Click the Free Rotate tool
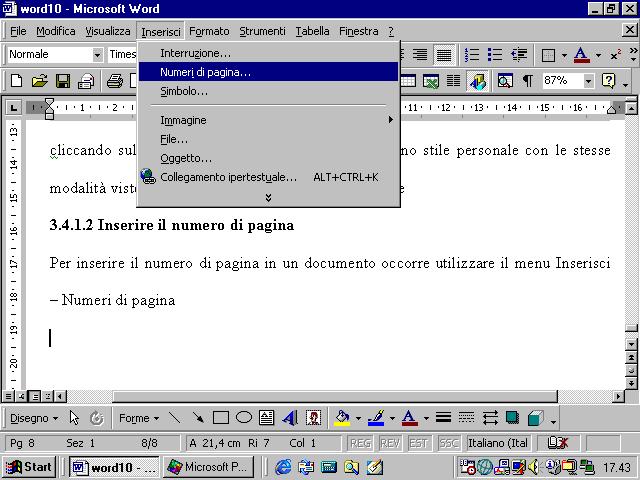 click(97, 418)
